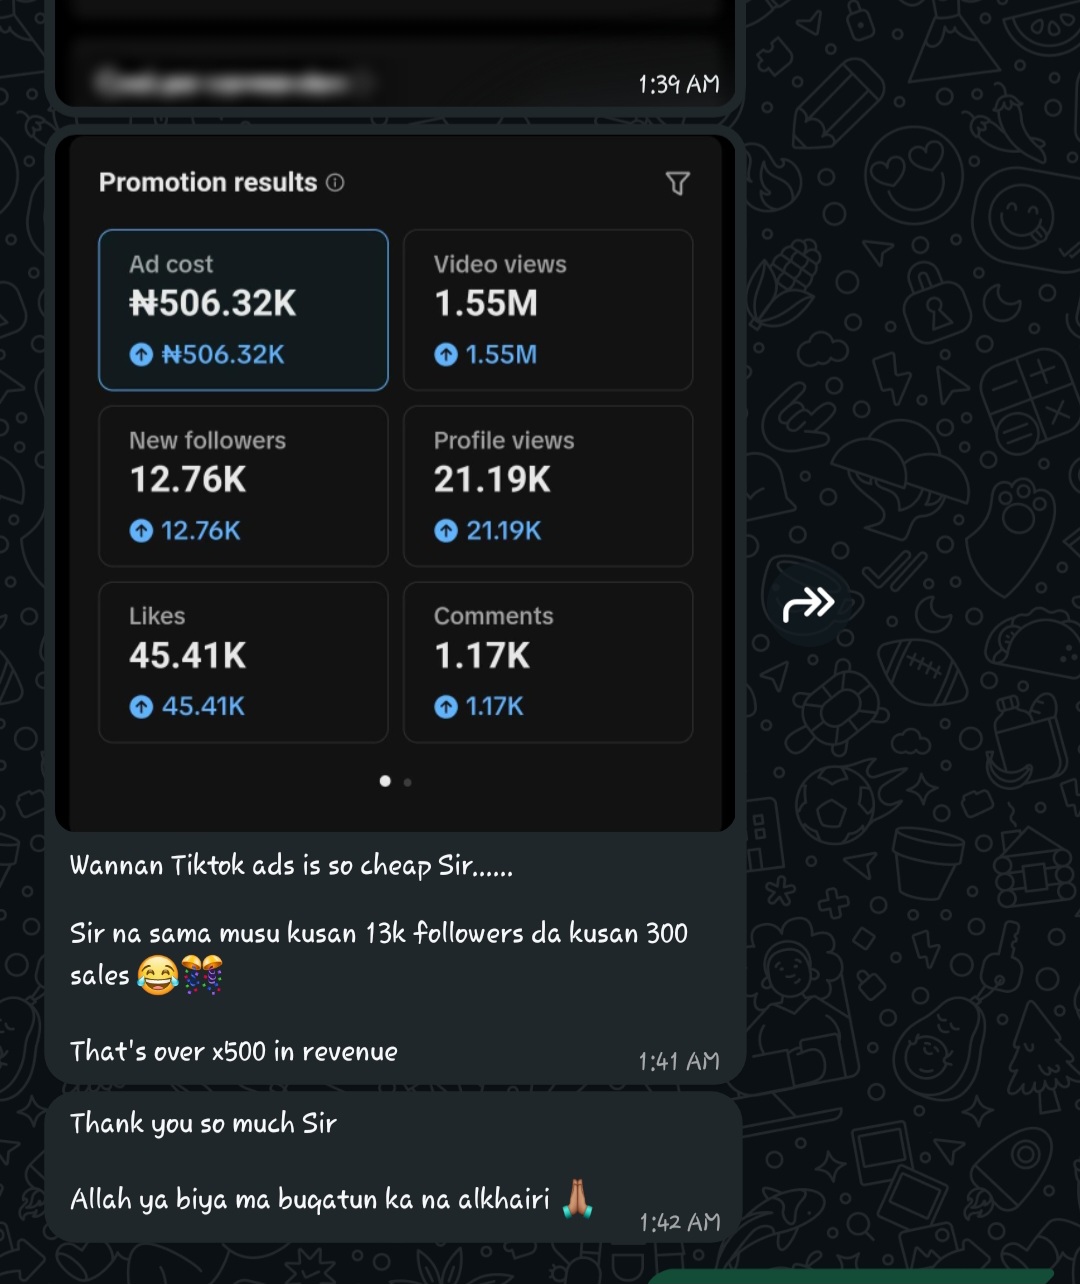1080x1284 pixels.
Task: Open the Comments metric card
Action: click(548, 662)
